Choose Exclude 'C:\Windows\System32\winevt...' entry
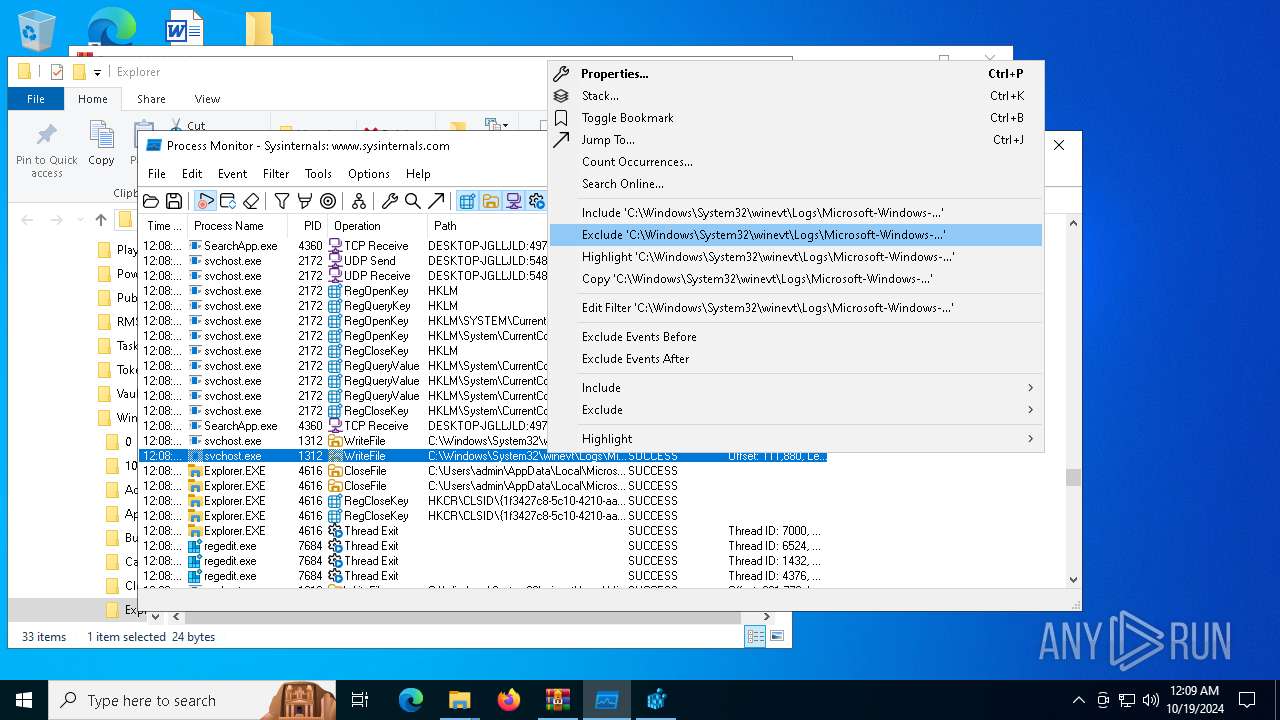 click(796, 235)
